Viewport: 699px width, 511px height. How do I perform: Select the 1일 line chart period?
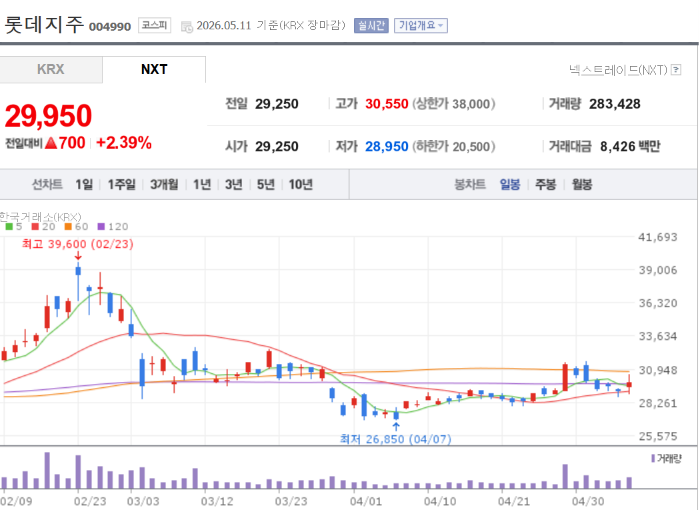pos(84,184)
